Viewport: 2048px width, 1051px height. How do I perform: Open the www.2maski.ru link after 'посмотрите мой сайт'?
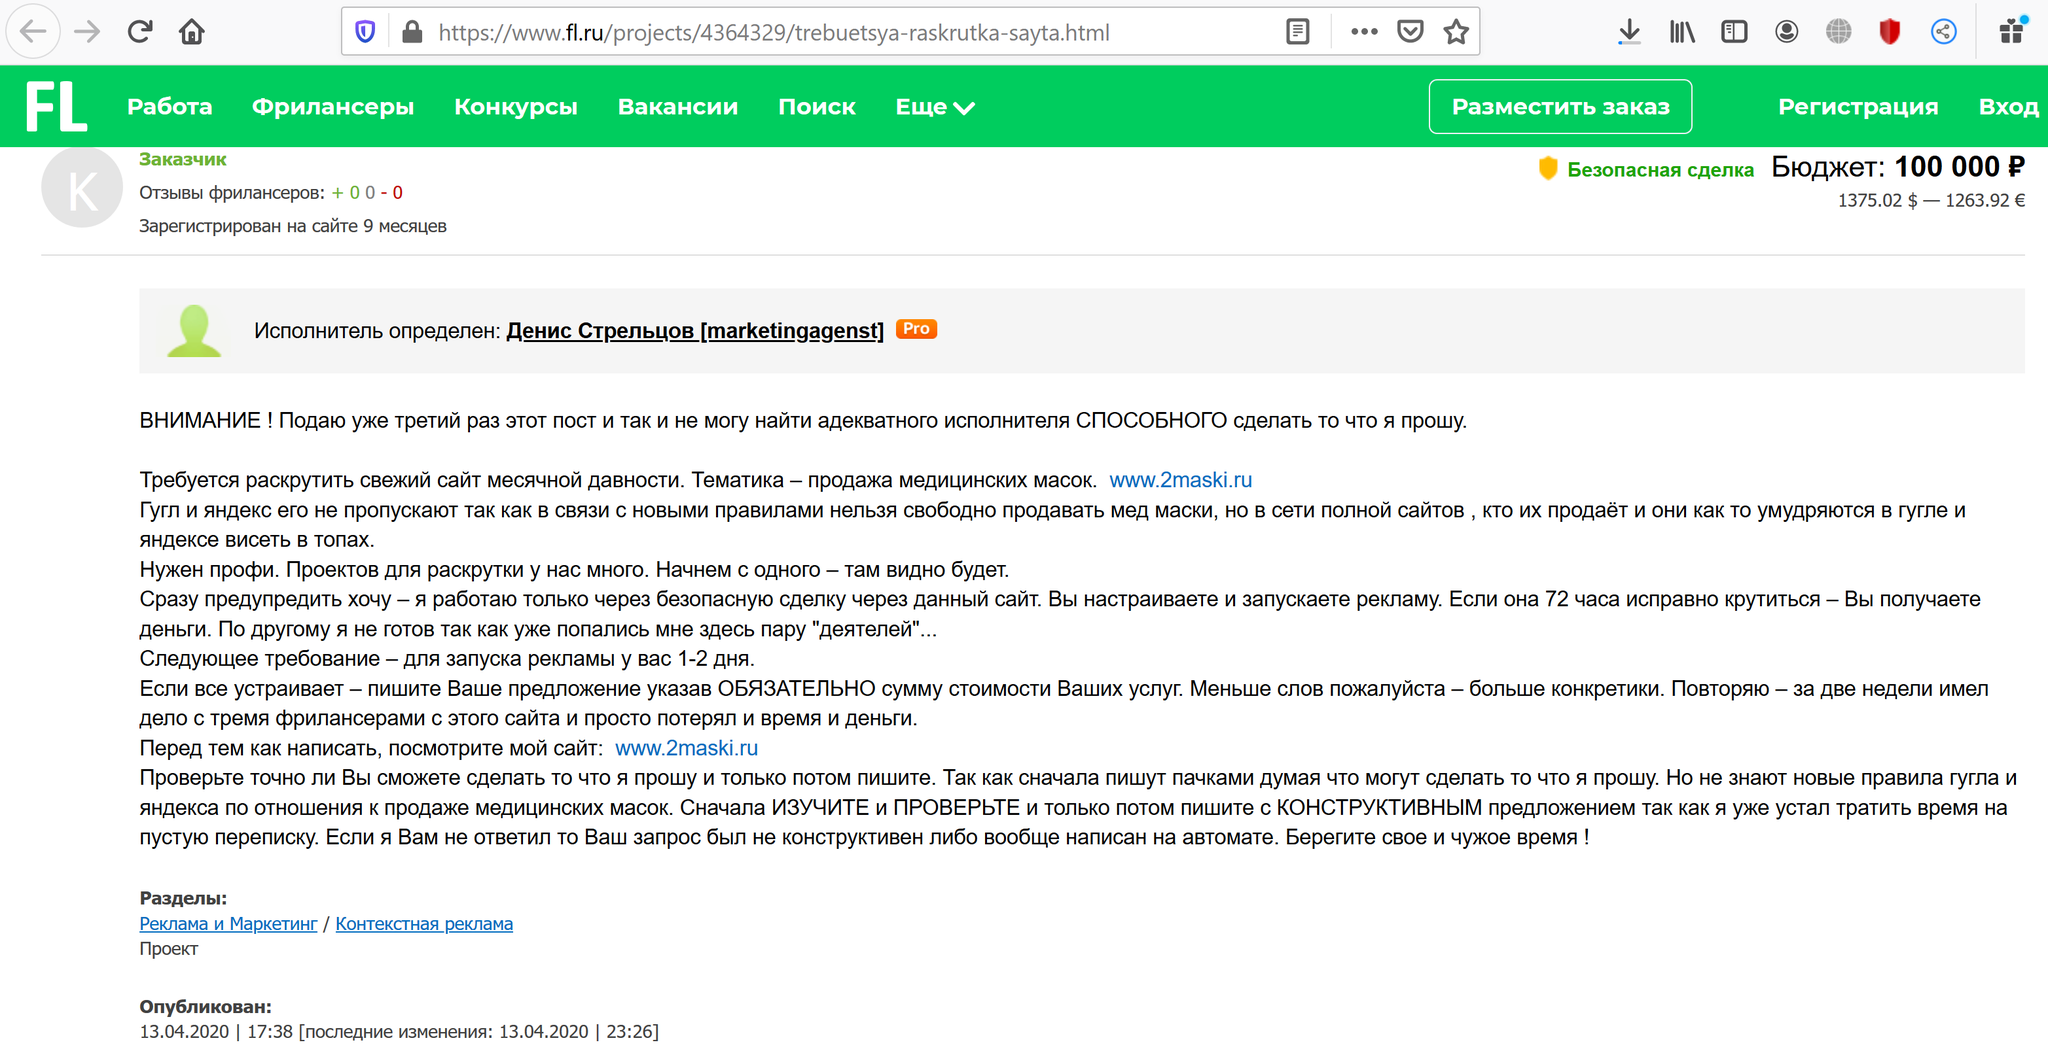tap(686, 748)
